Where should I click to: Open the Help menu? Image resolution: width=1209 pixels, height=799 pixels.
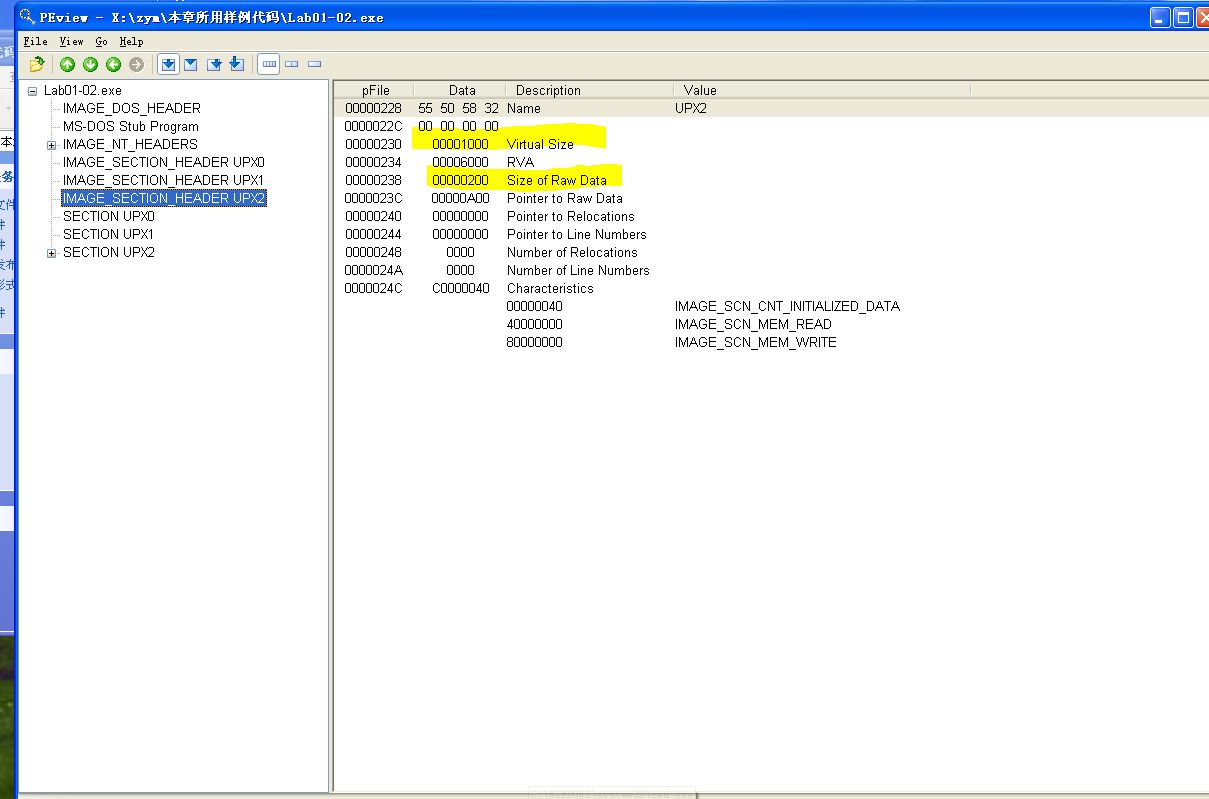coord(131,41)
